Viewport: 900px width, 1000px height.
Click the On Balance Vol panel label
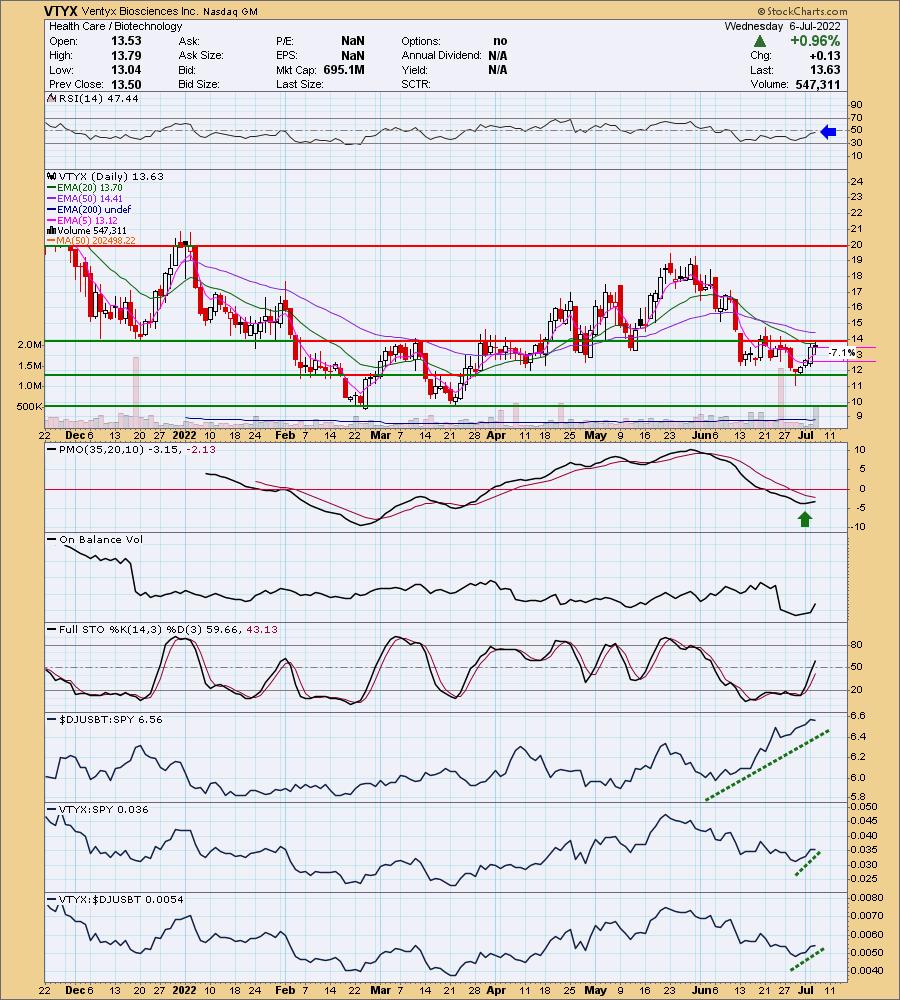(101, 540)
